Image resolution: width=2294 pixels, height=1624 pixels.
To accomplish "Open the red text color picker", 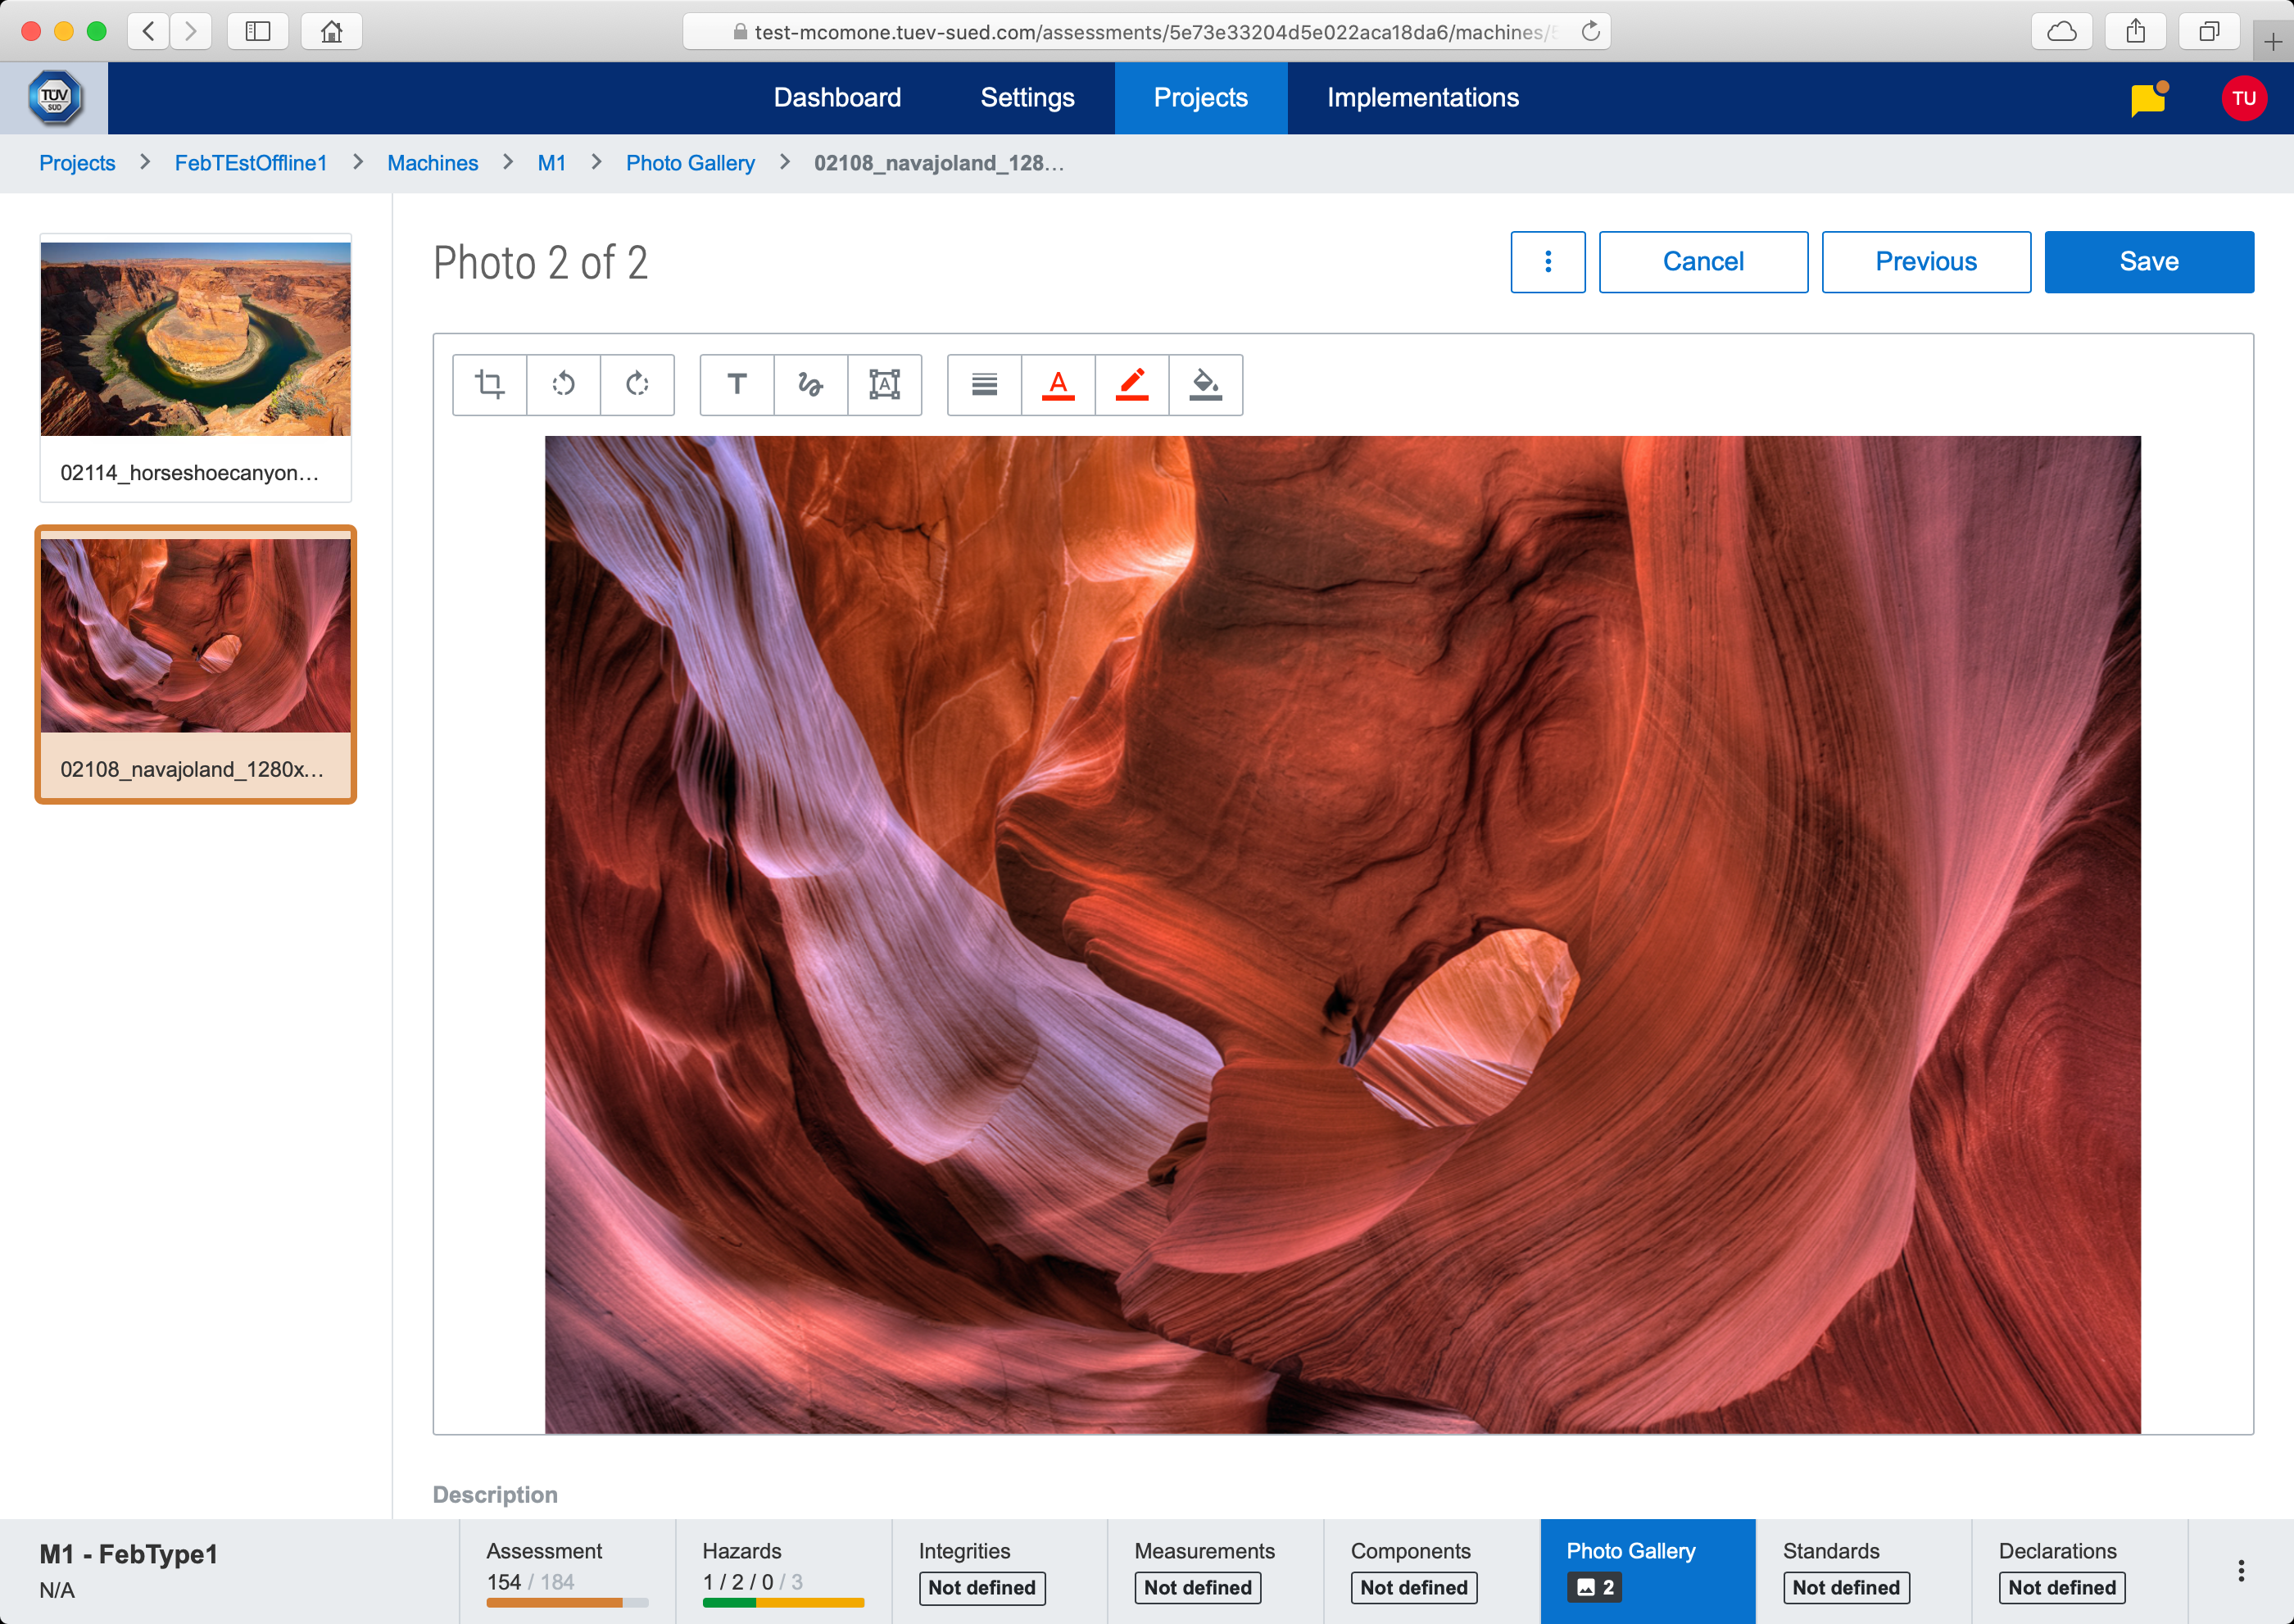I will [x=1058, y=384].
